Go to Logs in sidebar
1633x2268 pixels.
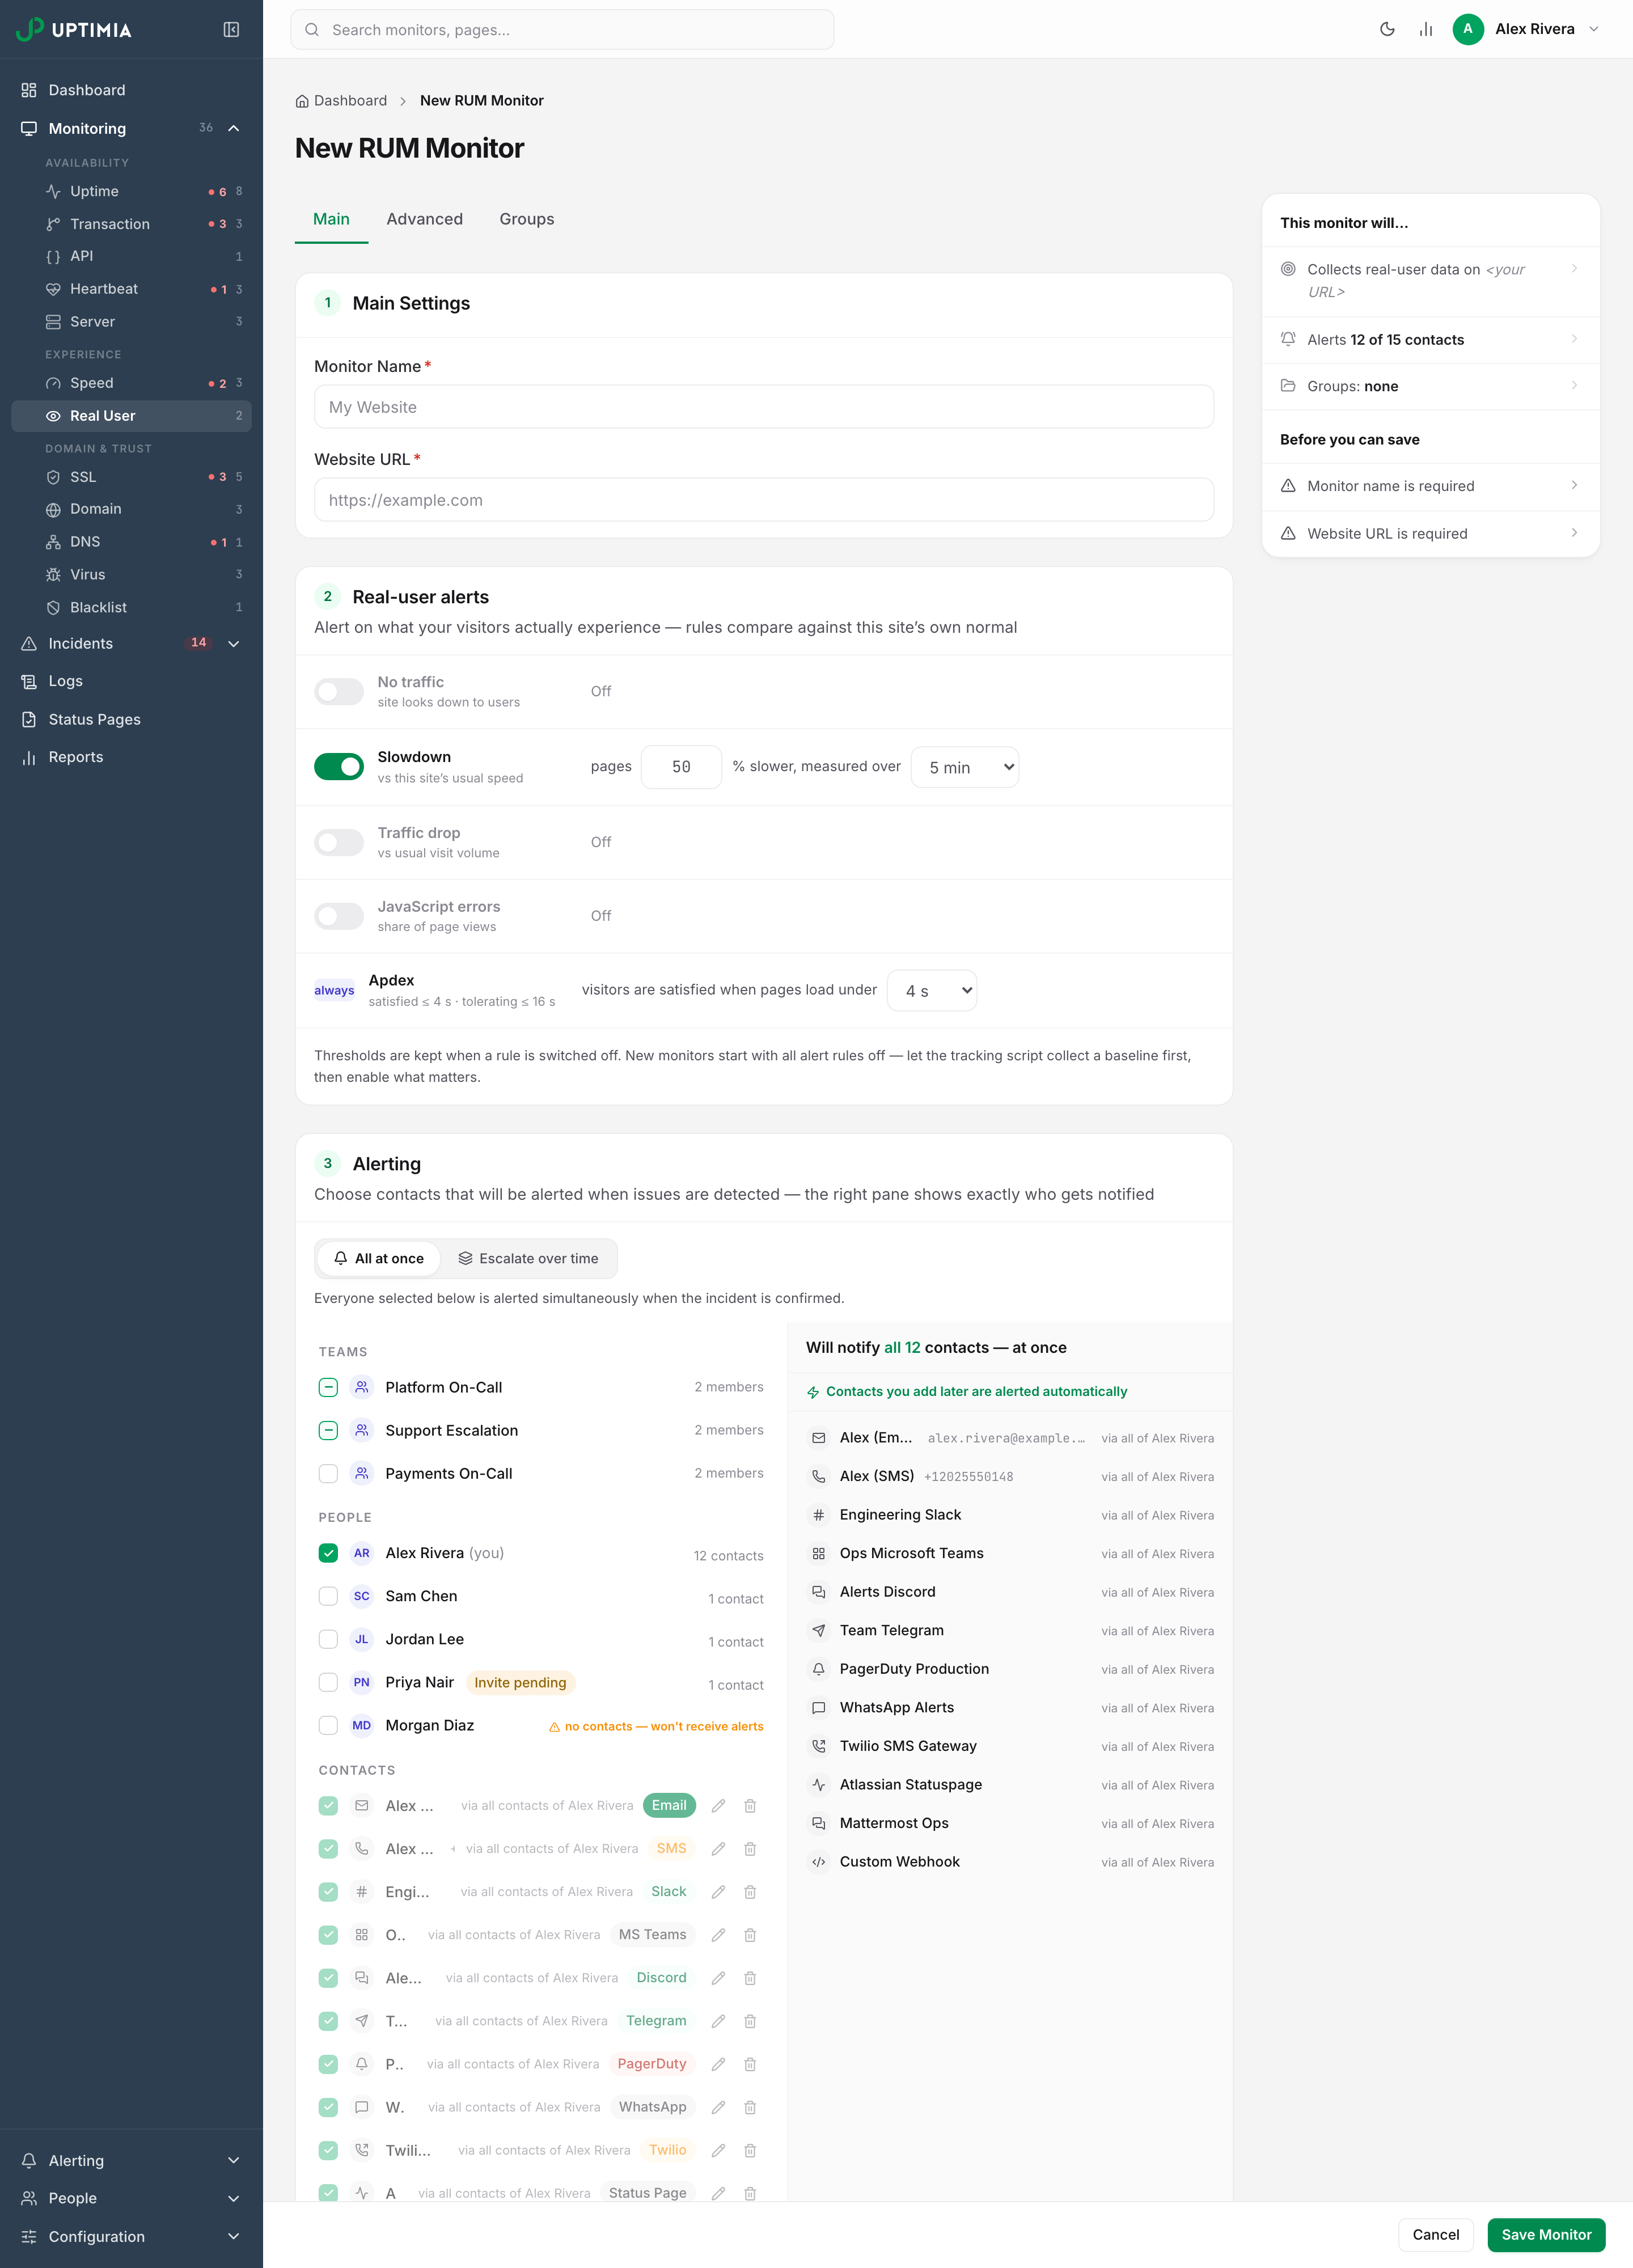click(131, 681)
